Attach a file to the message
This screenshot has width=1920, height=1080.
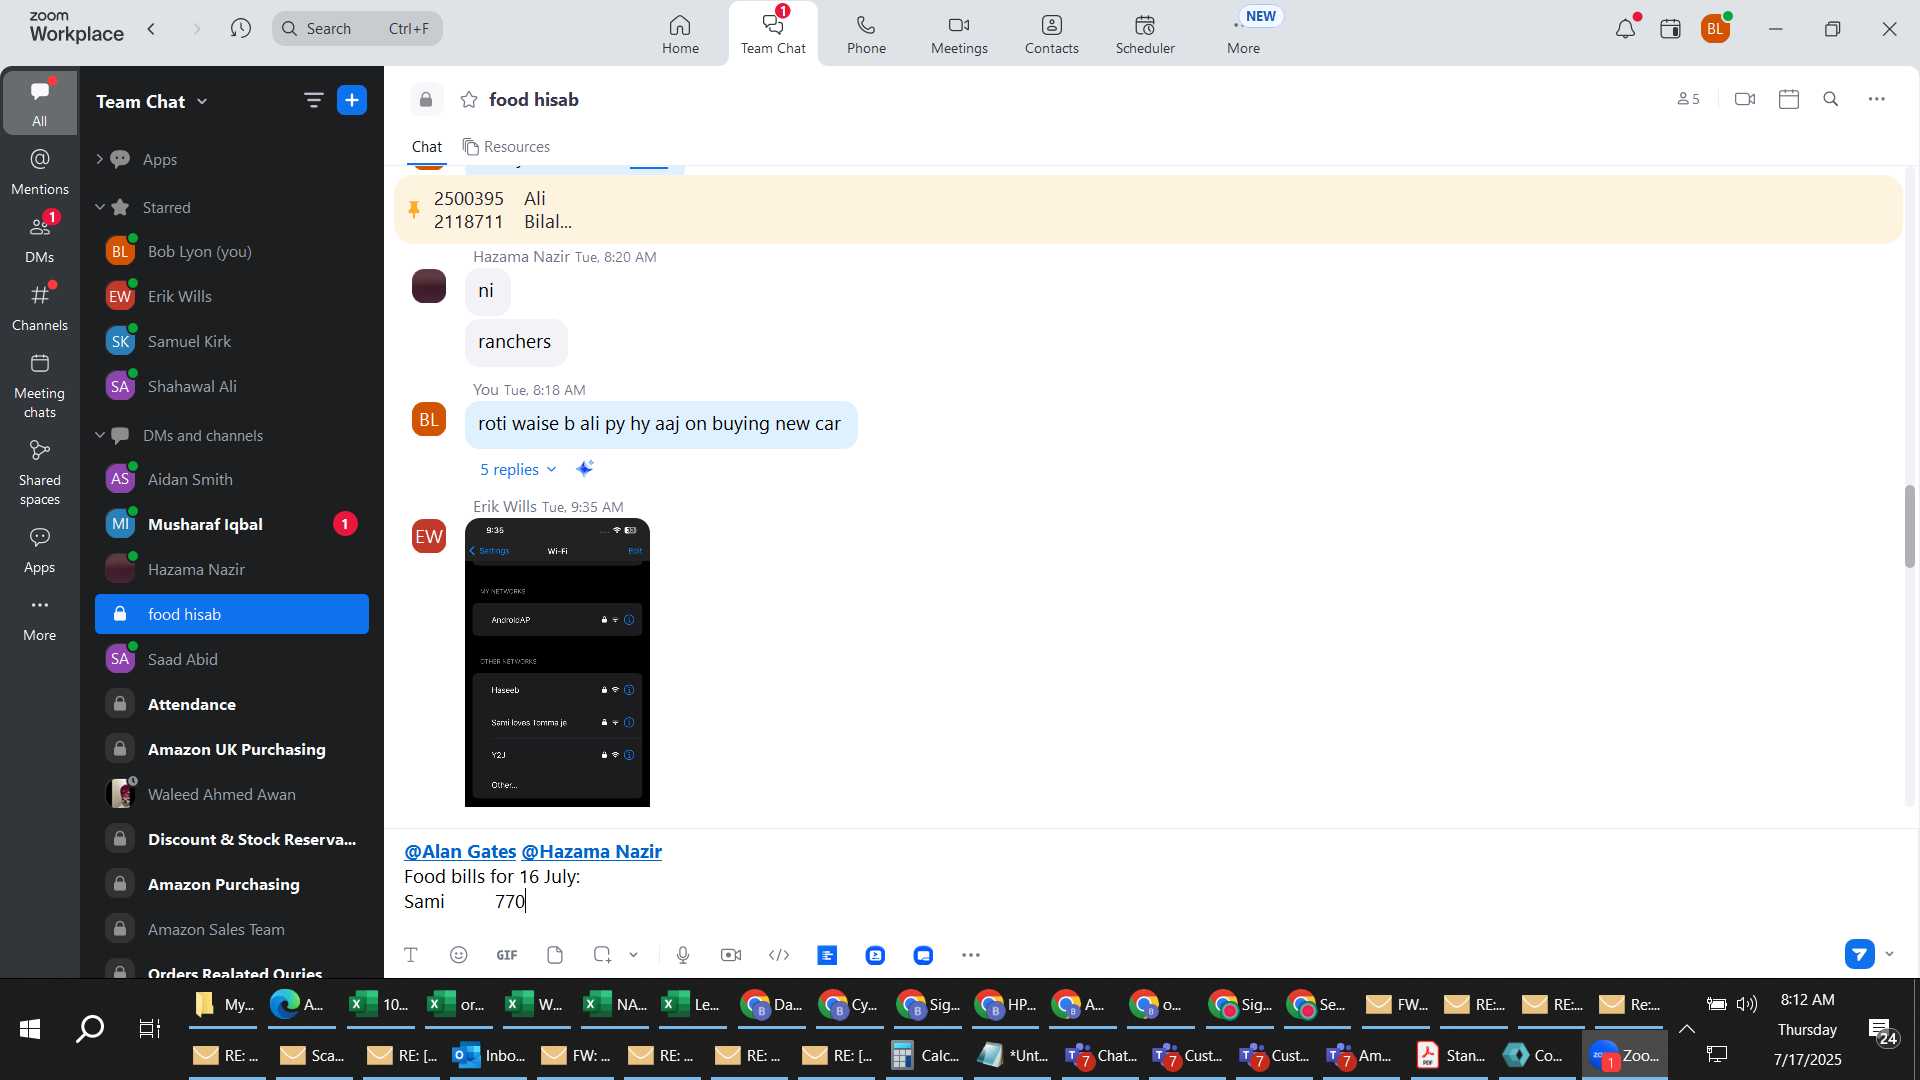point(555,955)
